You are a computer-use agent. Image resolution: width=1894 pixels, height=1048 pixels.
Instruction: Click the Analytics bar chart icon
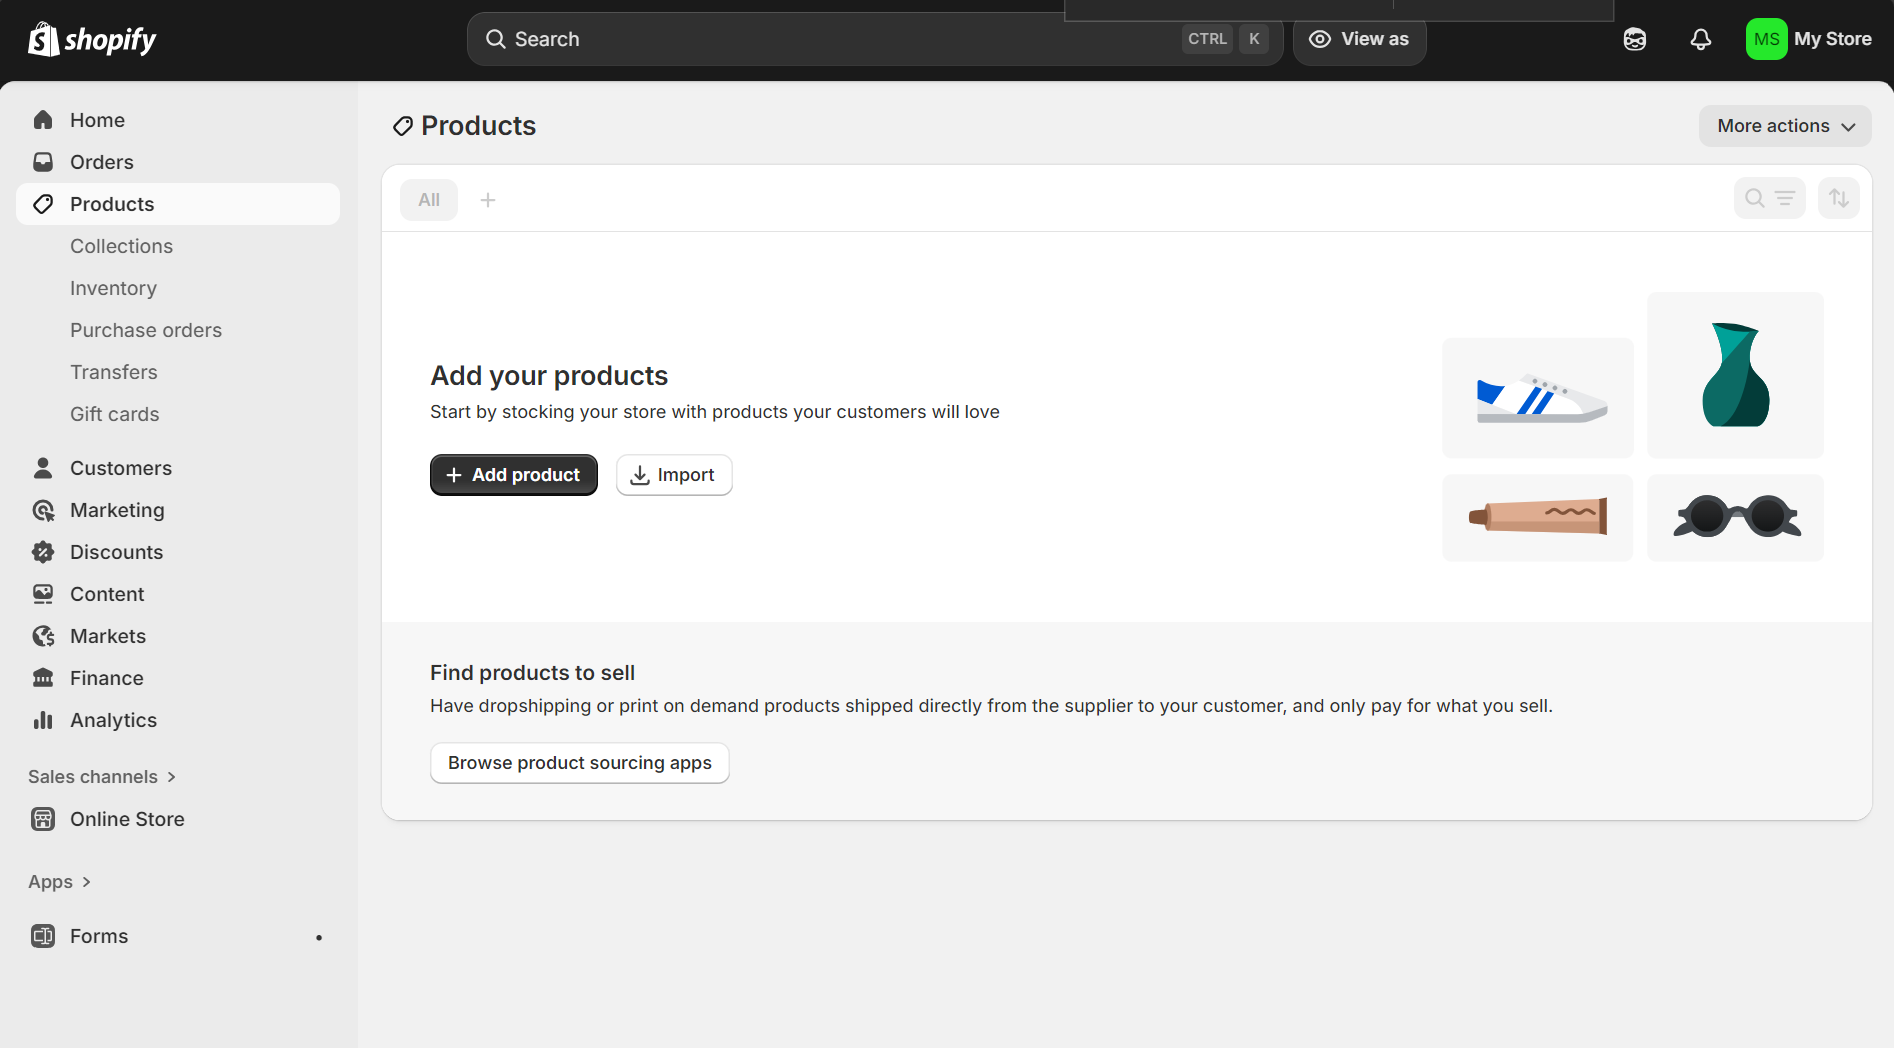[x=43, y=719]
